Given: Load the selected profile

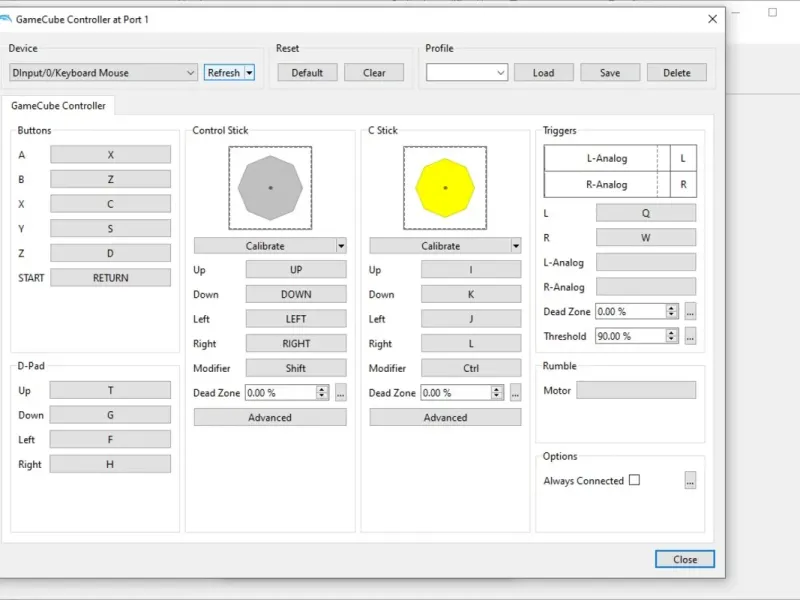Looking at the screenshot, I should 543,73.
